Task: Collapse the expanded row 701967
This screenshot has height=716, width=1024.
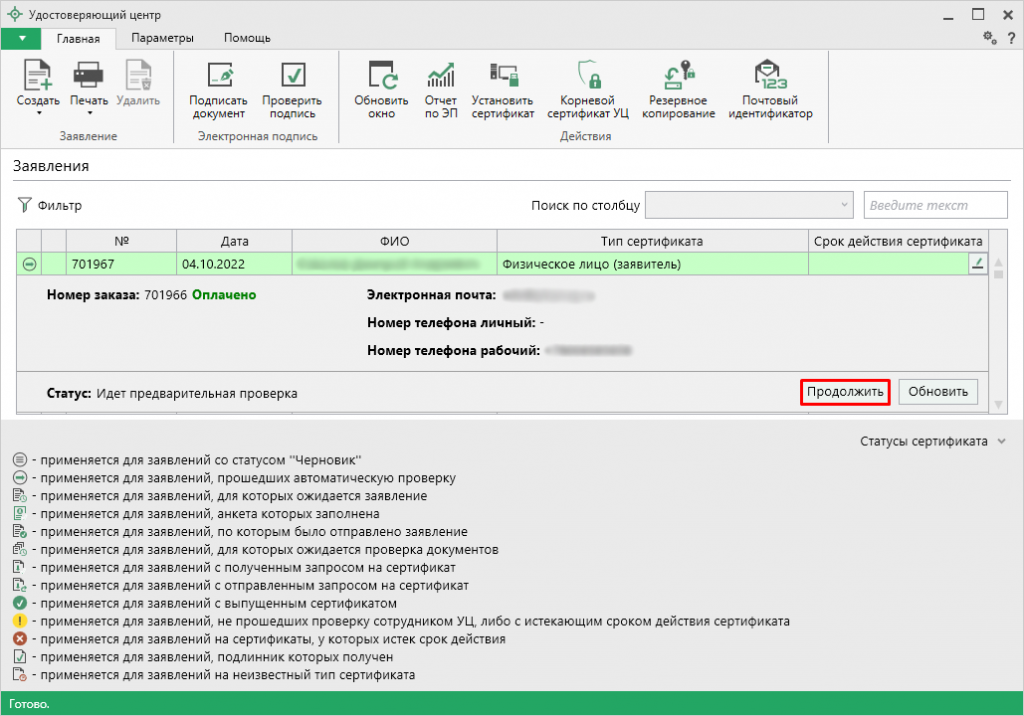Action: pos(30,265)
